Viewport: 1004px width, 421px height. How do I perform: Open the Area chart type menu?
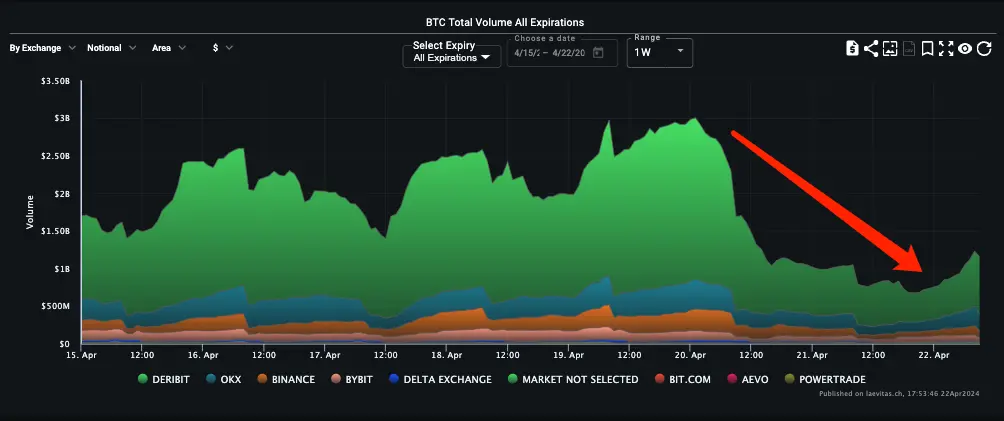click(x=168, y=47)
